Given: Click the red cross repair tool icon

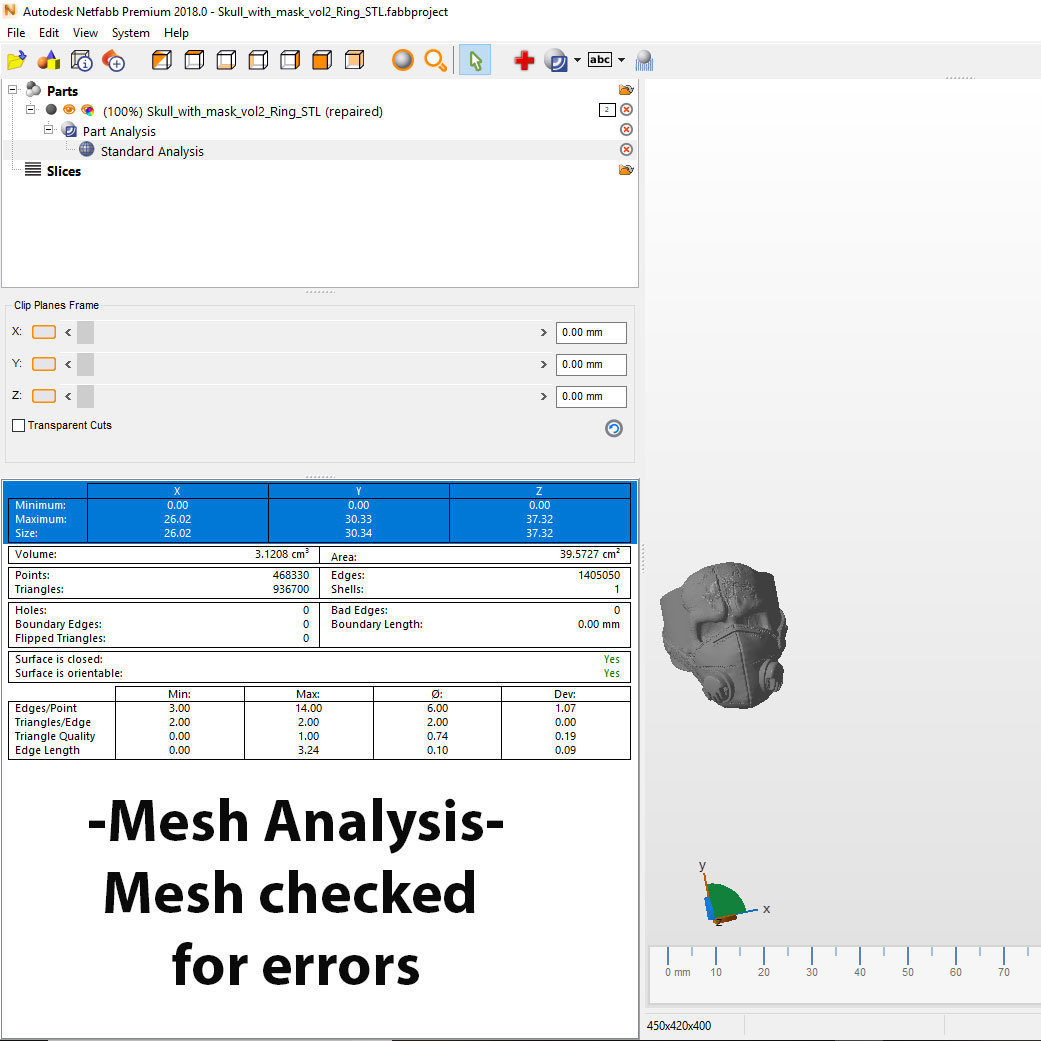Looking at the screenshot, I should tap(524, 60).
